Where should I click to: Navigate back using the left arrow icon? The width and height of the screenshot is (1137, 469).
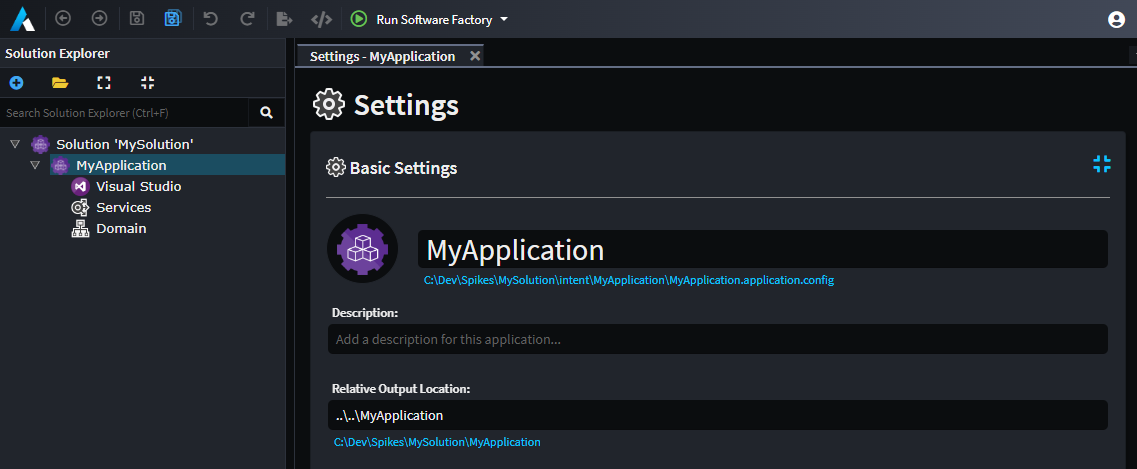coord(63,19)
